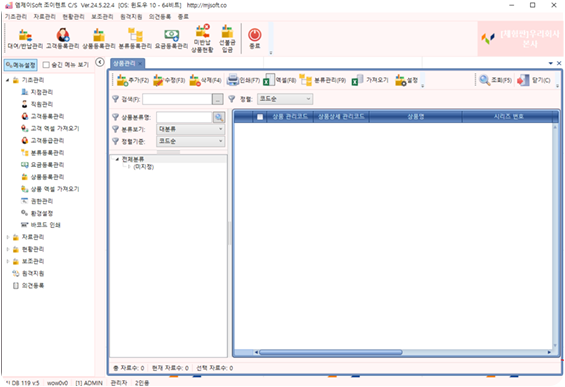
Task: Click the 닫기(C) button
Action: pos(534,80)
